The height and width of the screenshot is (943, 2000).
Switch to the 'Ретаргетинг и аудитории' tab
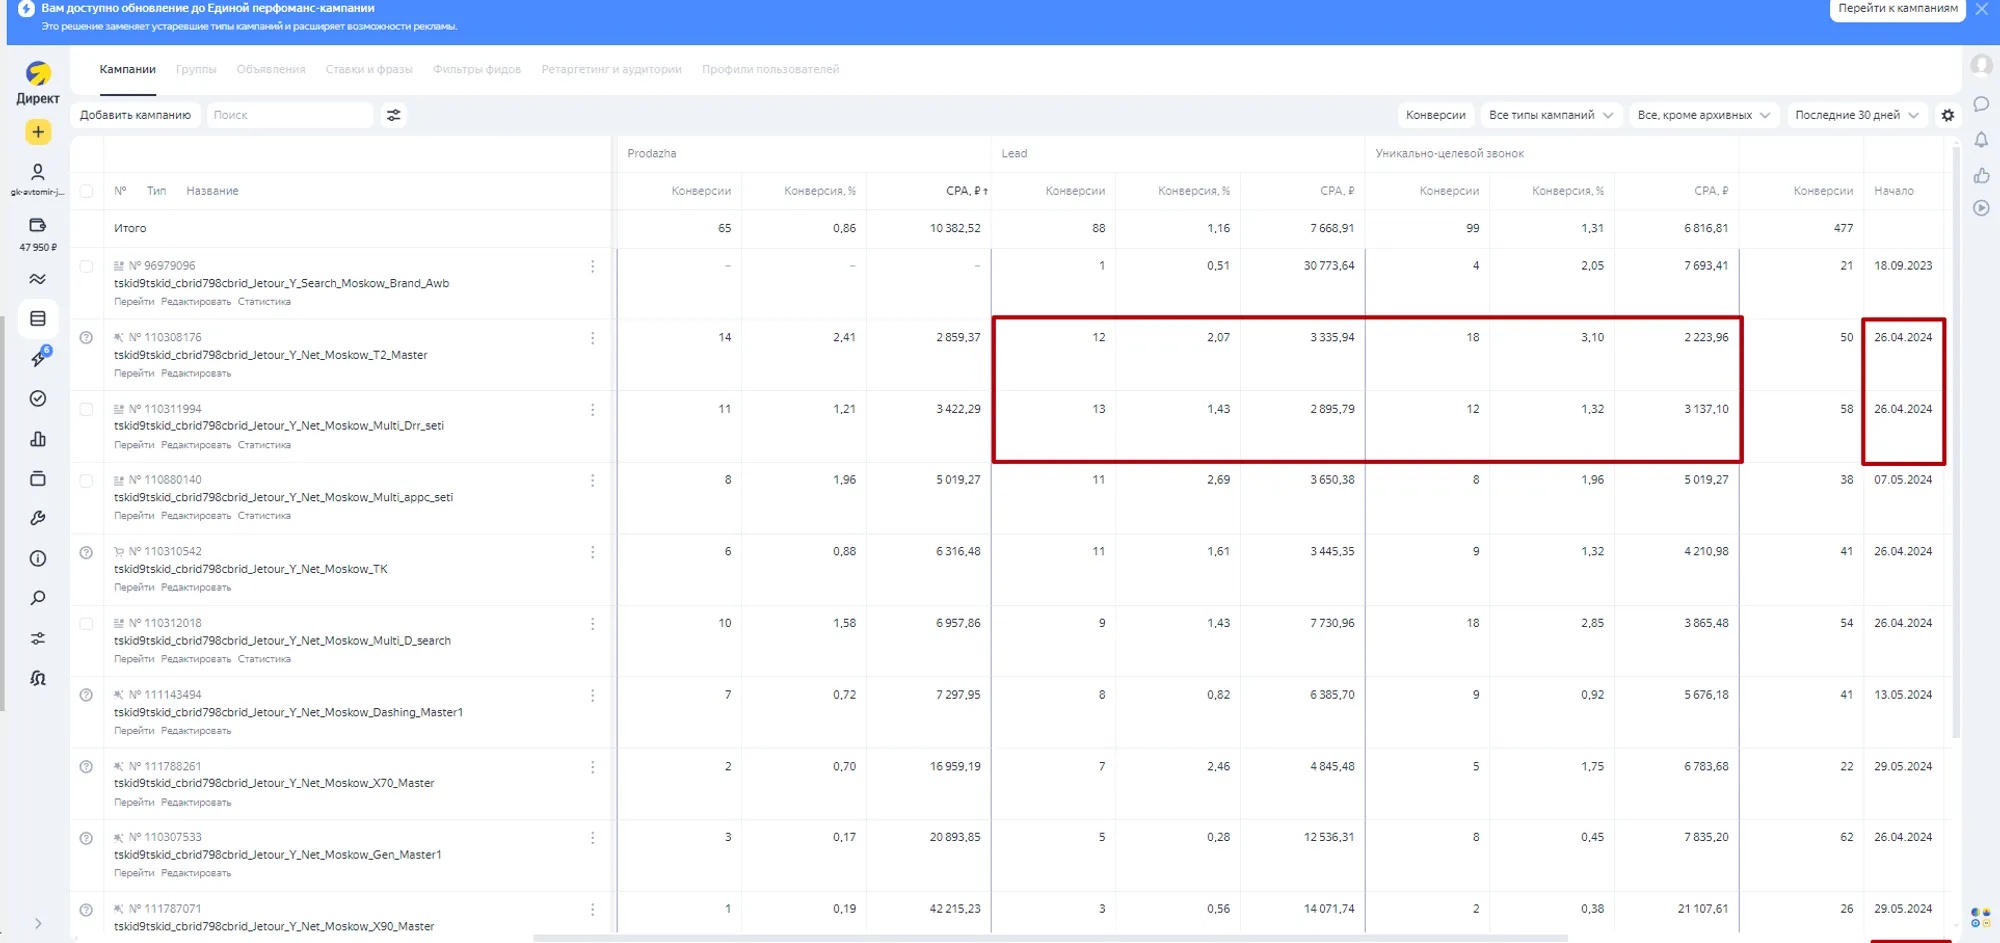611,70
